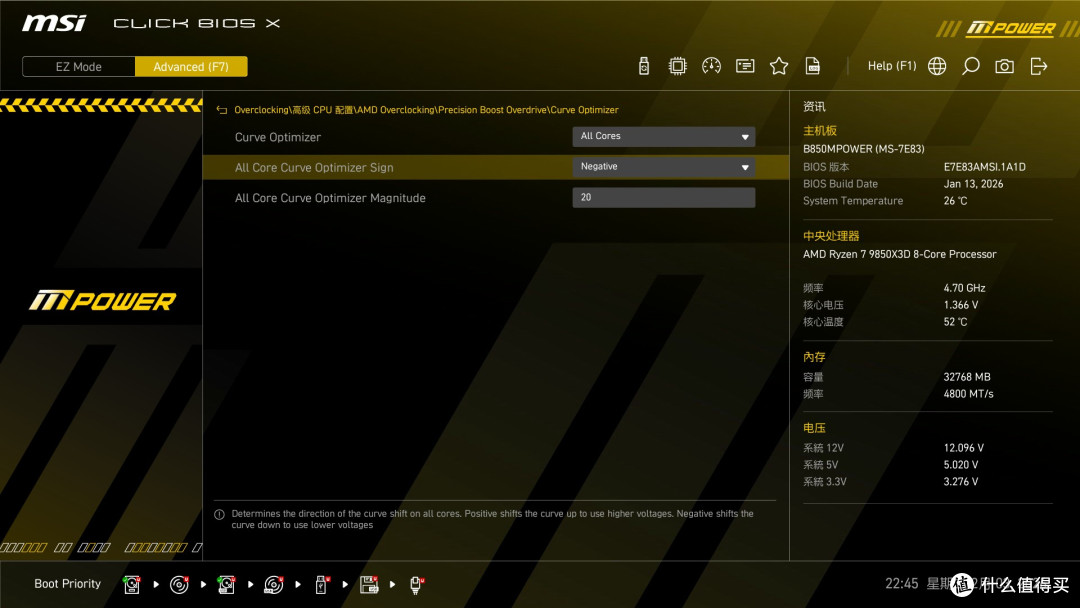
Task: Click memory capacity value 32768 MB
Action: (967, 377)
